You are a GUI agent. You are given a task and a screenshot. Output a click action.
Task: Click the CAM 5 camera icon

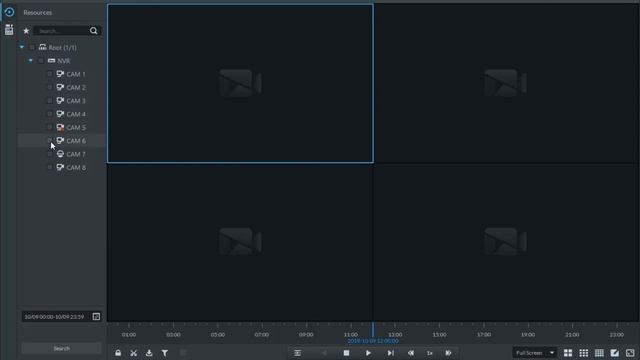pyautogui.click(x=60, y=127)
